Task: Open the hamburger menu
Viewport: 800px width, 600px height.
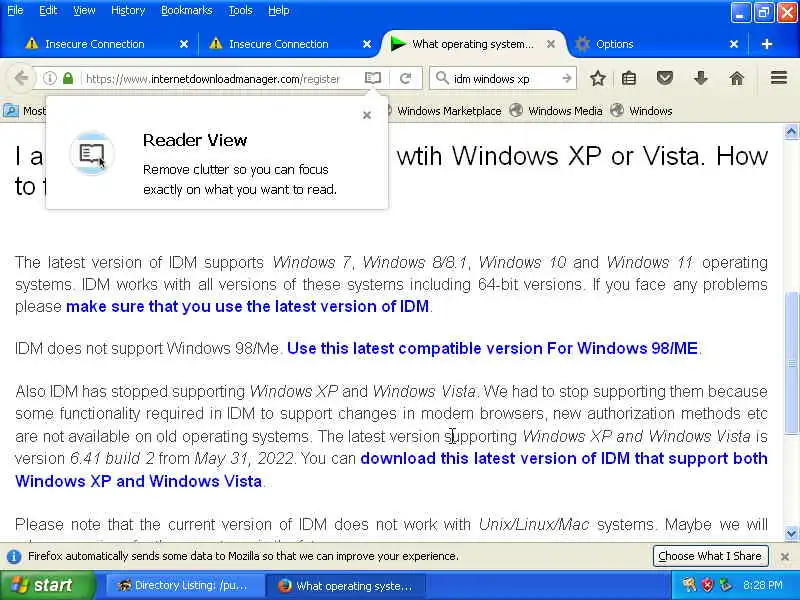Action: click(779, 78)
